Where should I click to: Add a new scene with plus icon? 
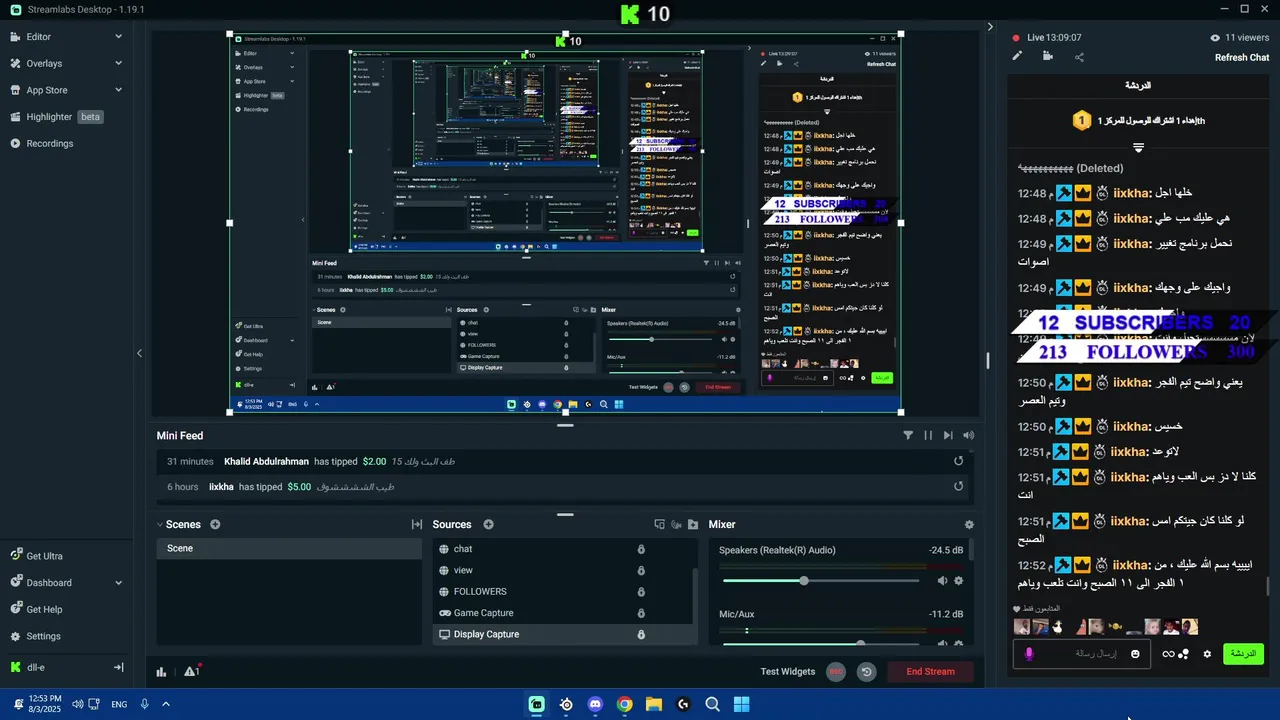[215, 525]
